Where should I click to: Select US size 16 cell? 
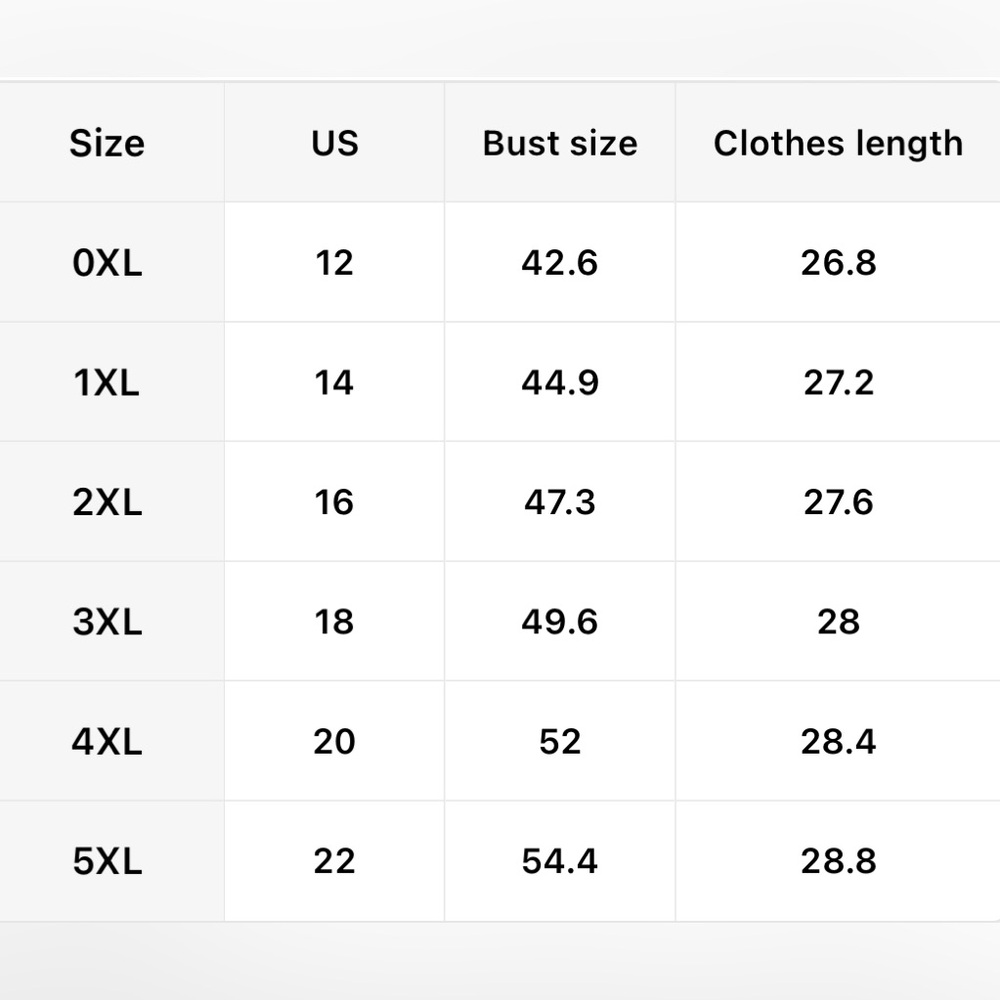click(x=335, y=502)
